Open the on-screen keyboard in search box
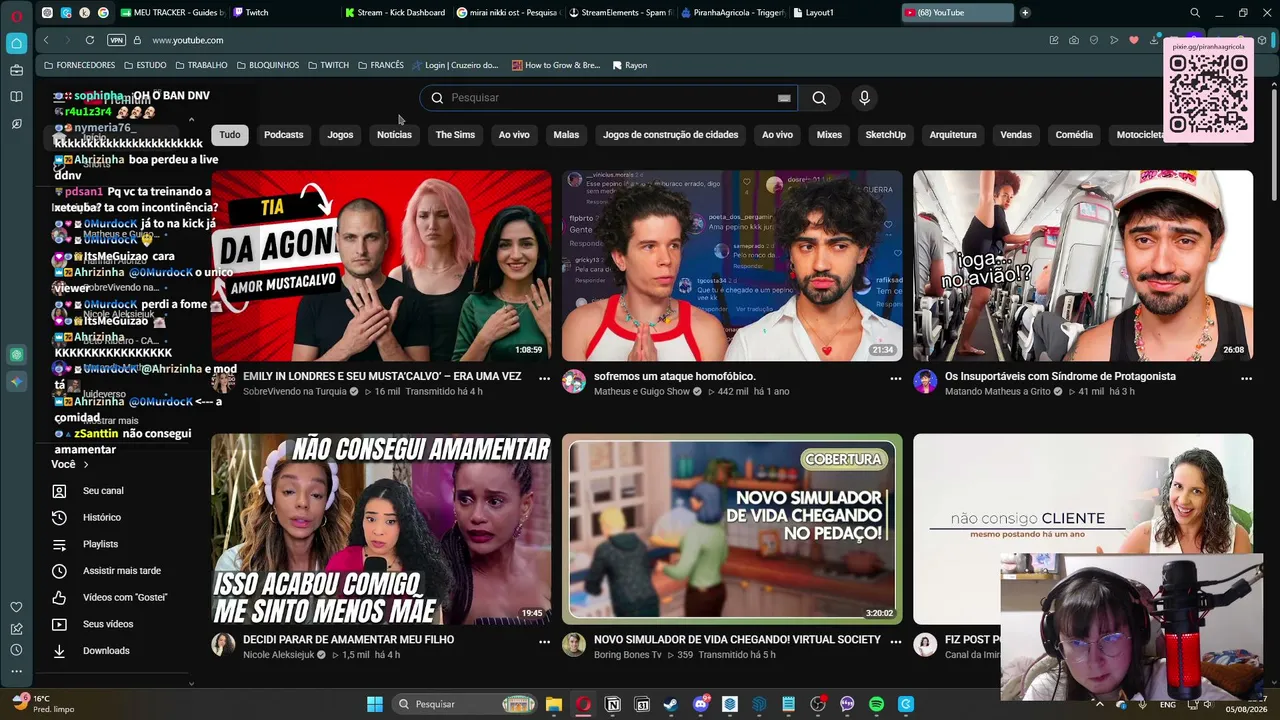Screen dimensions: 1280x720 click(784, 98)
